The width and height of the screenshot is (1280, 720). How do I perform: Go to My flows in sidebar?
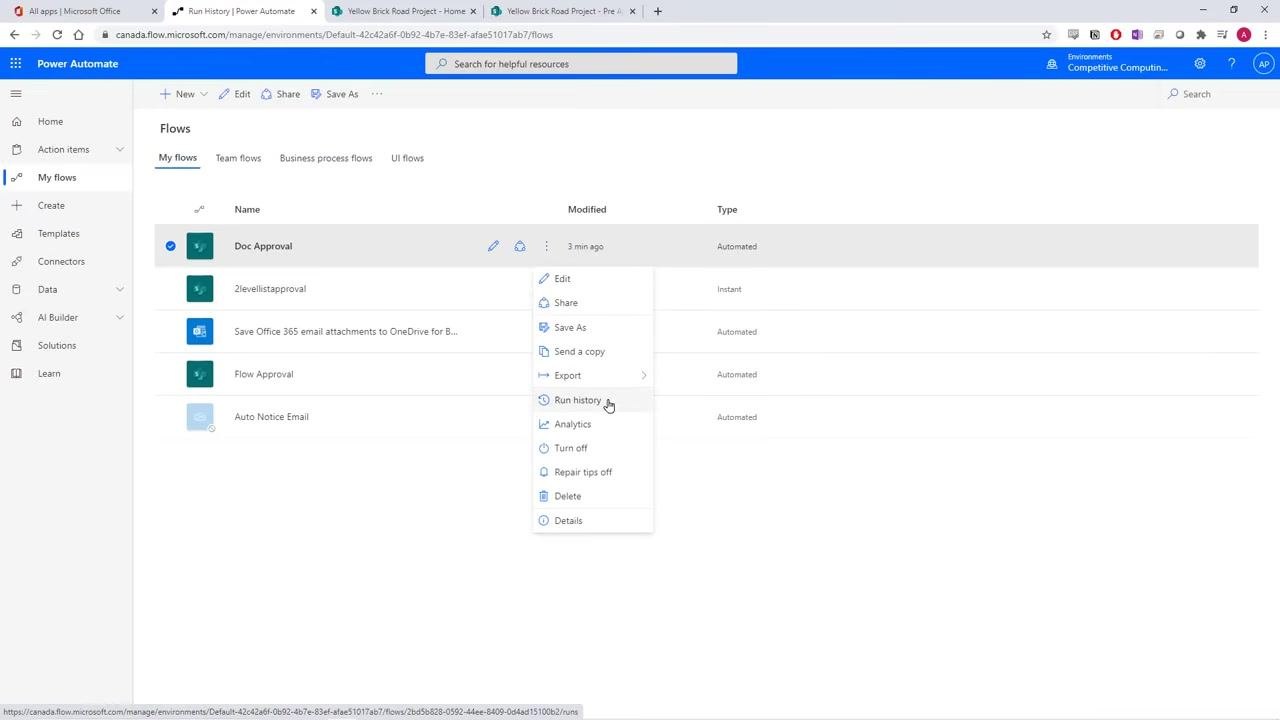tap(57, 177)
